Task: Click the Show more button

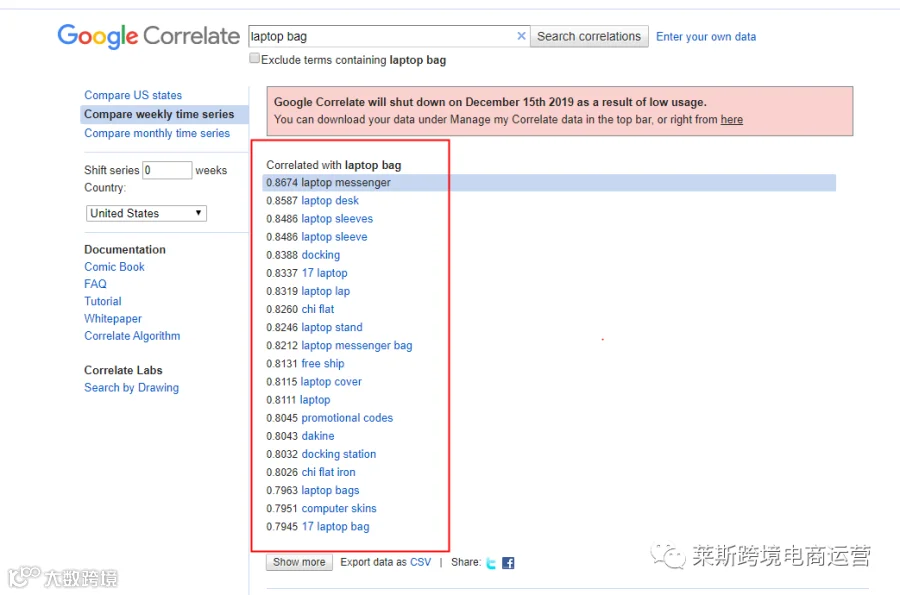Action: [x=299, y=562]
